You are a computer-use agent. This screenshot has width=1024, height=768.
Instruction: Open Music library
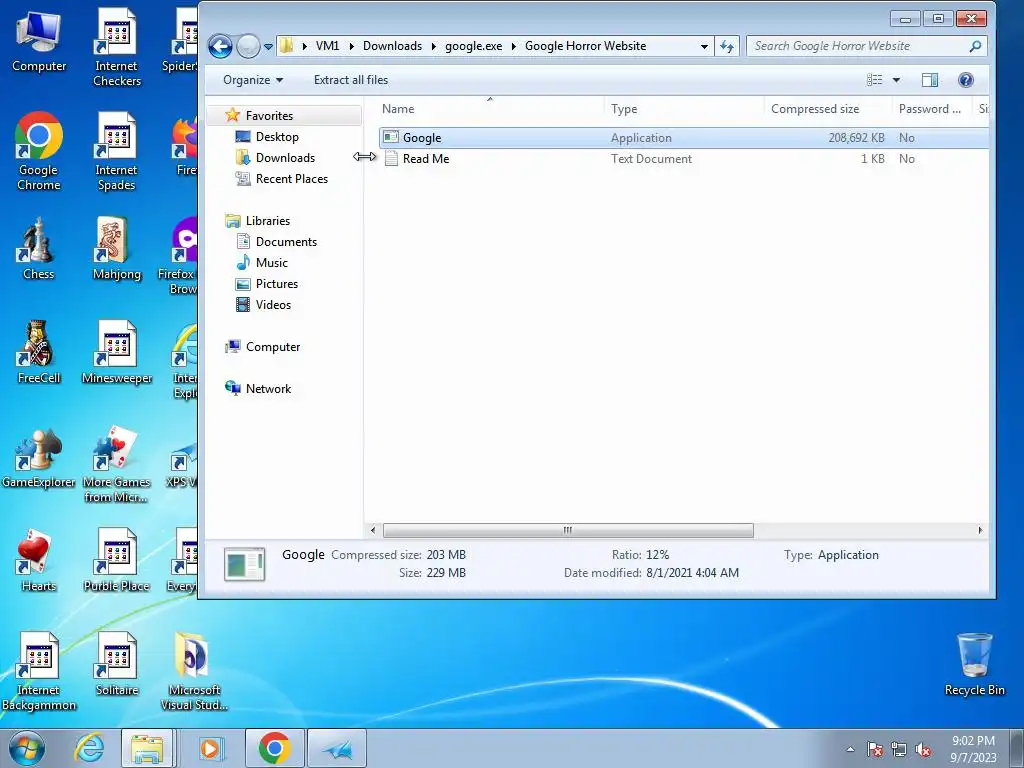click(x=272, y=263)
